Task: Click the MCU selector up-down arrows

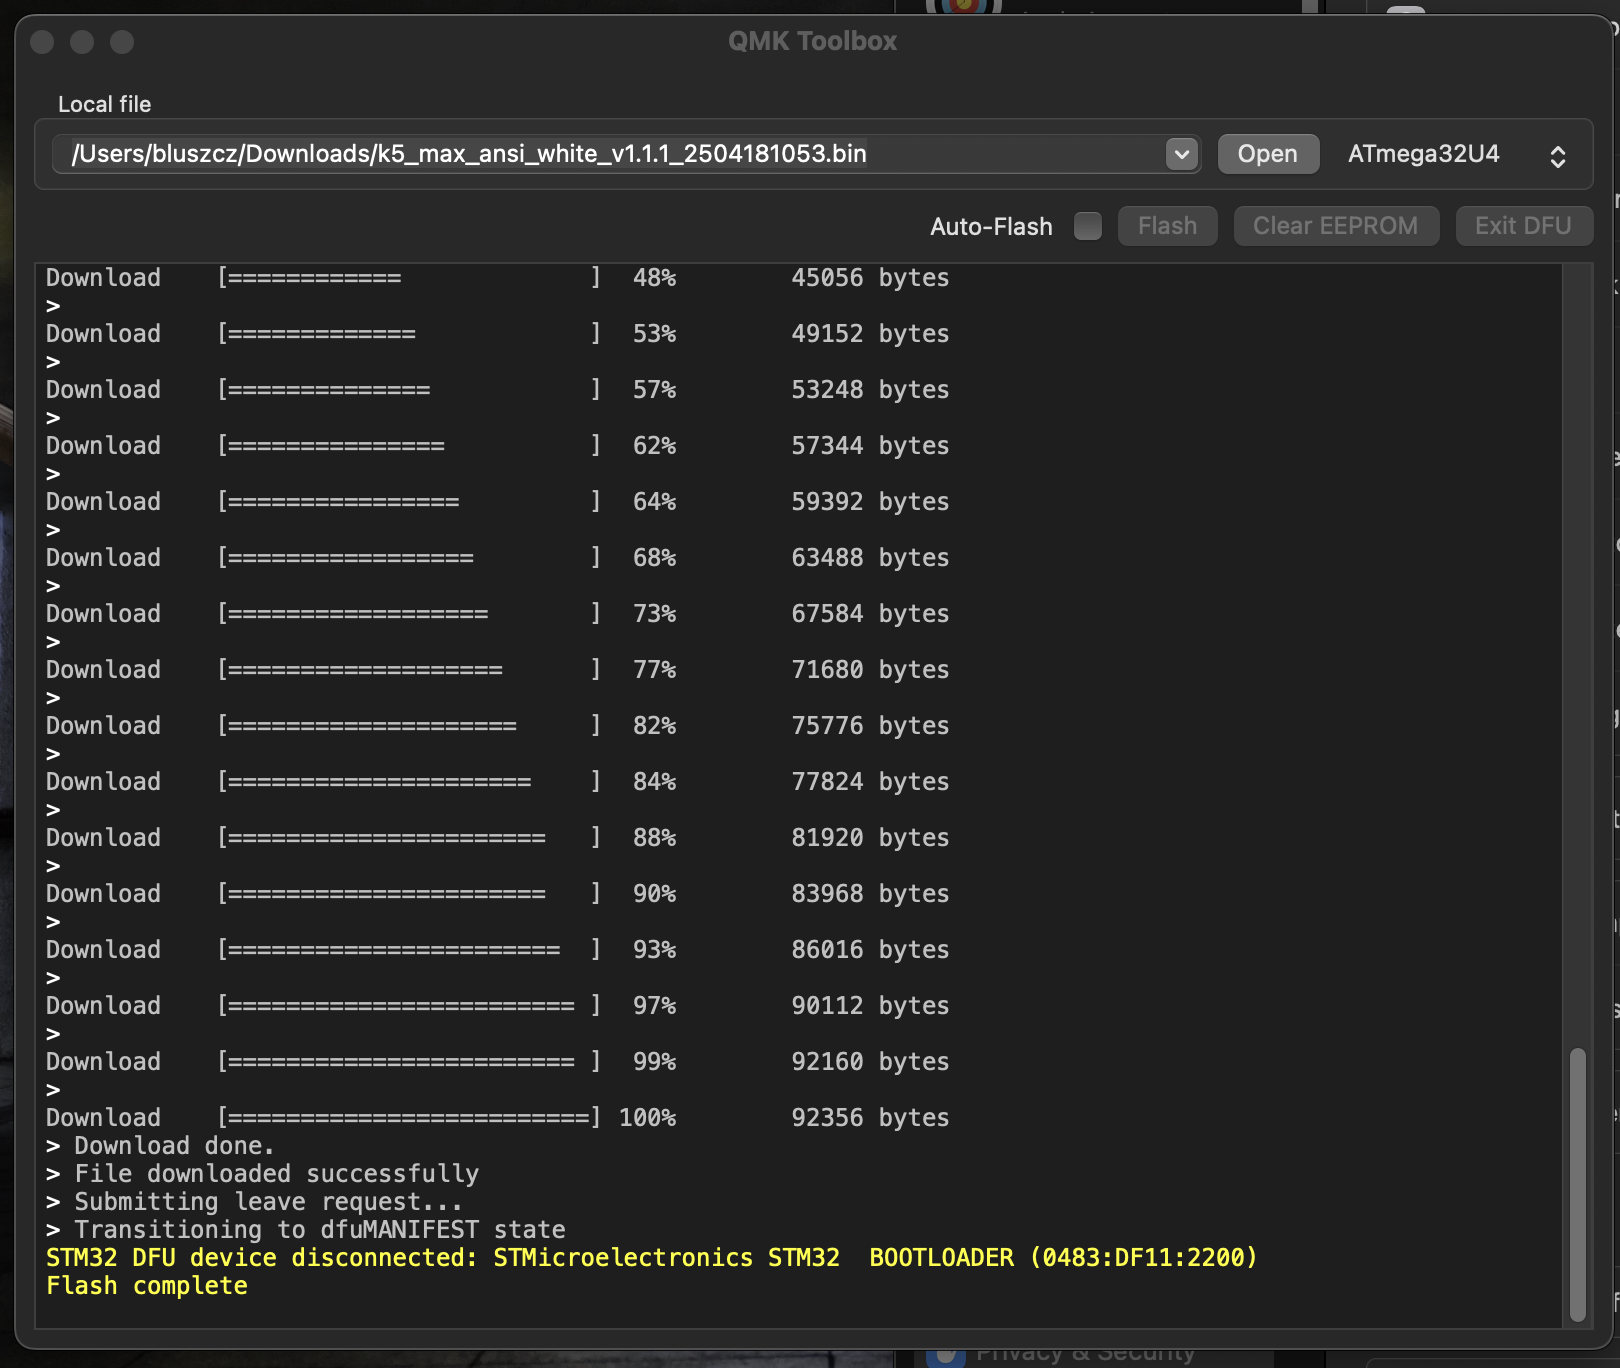Action: point(1557,156)
